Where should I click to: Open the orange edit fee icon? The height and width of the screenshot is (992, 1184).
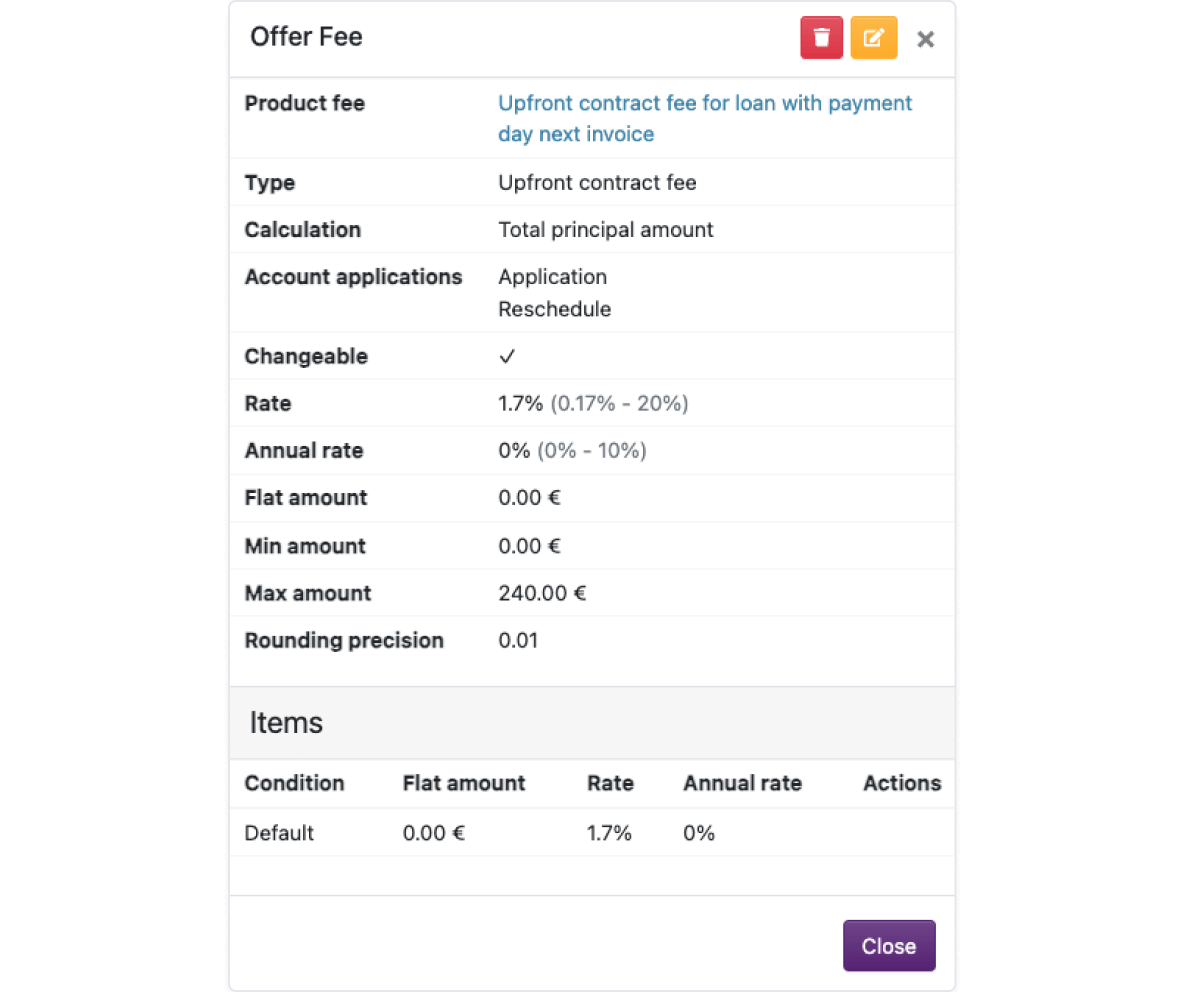(874, 38)
